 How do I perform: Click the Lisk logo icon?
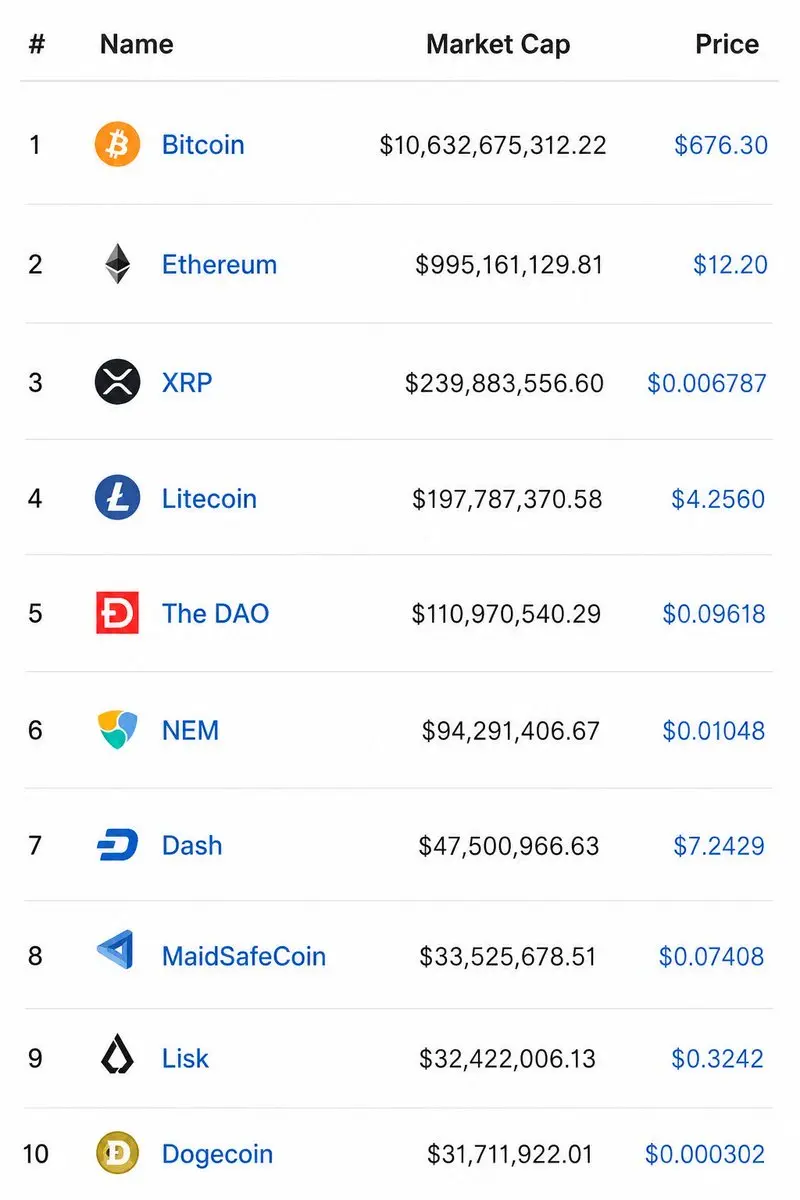[117, 1058]
